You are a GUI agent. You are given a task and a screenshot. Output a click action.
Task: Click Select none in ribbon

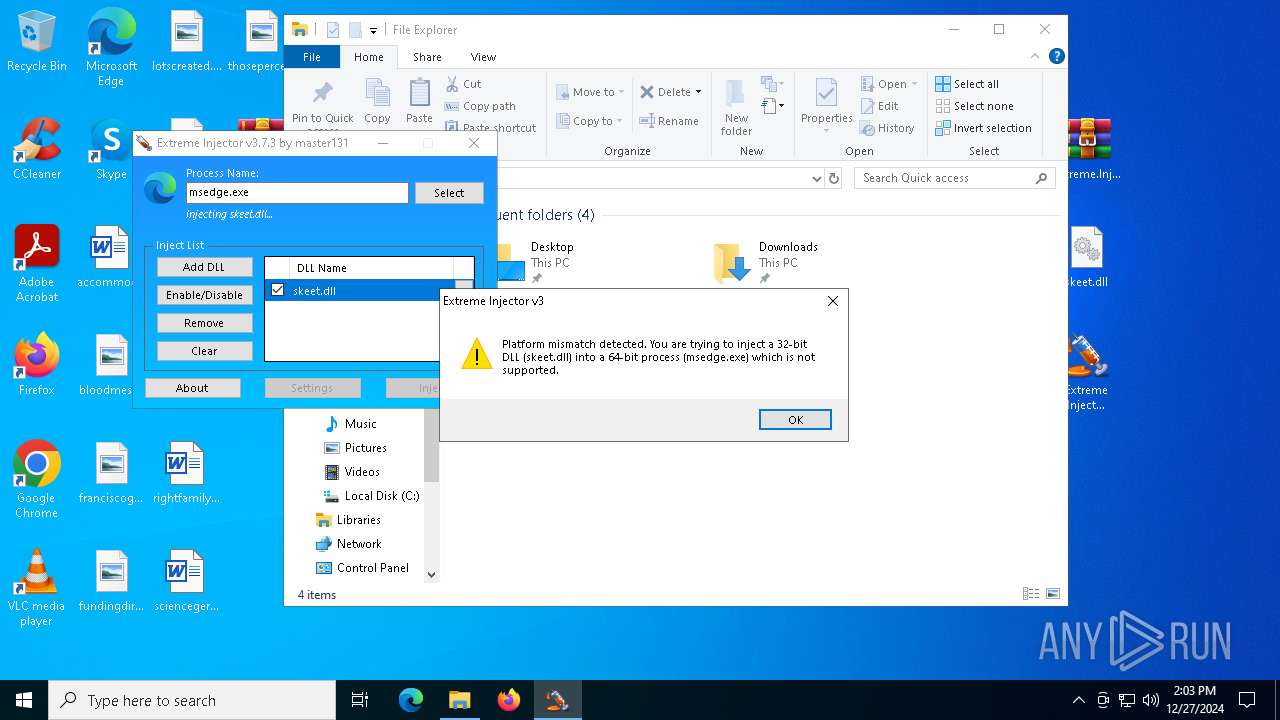tap(974, 106)
